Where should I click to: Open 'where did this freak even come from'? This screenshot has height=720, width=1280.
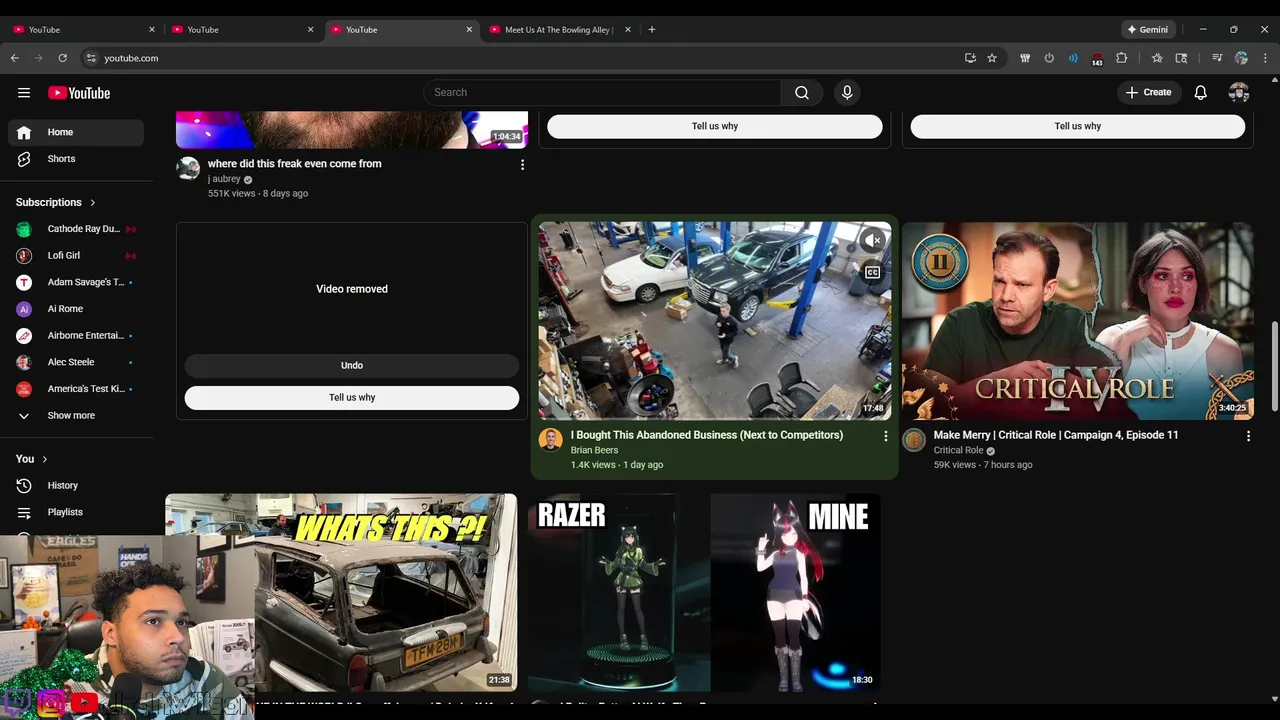[x=294, y=164]
